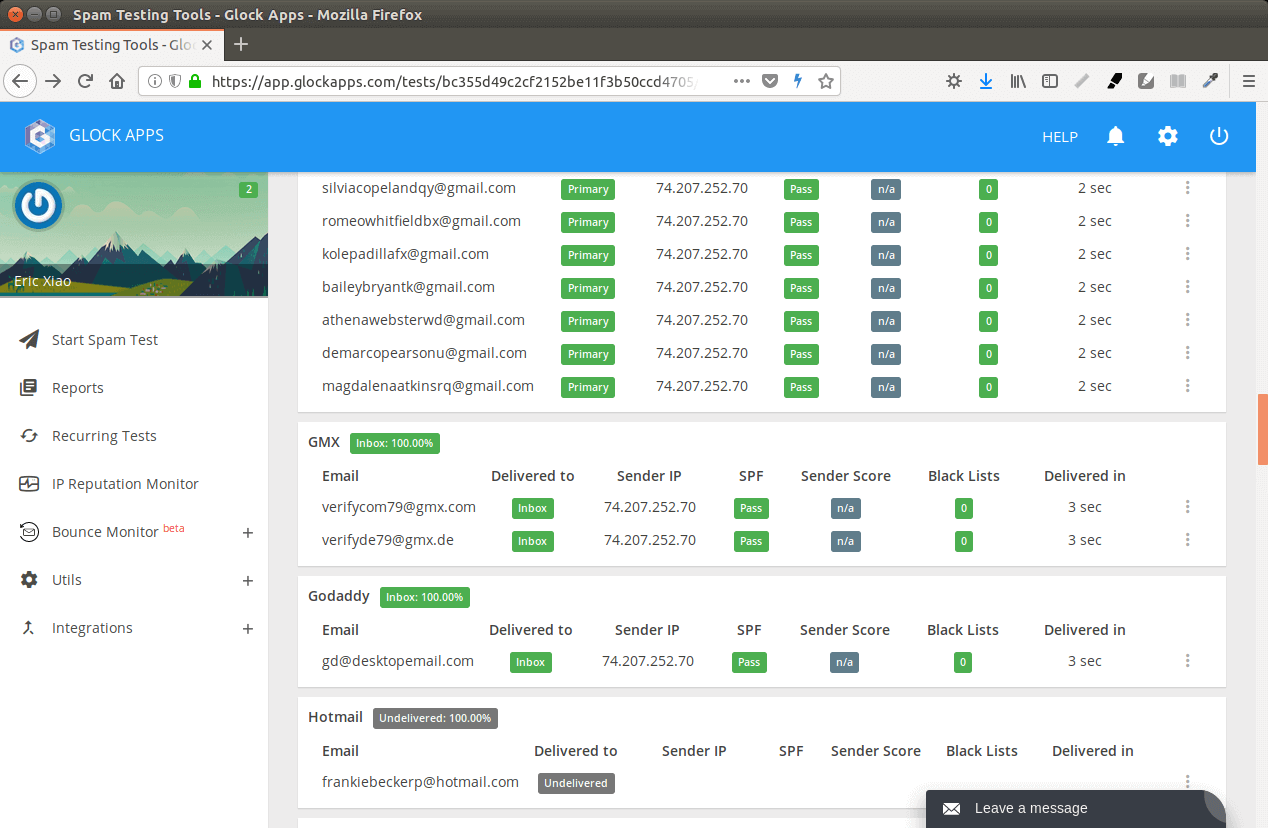Screen dimensions: 1268x828
Task: Bookmark the page with the star icon
Action: 827,81
